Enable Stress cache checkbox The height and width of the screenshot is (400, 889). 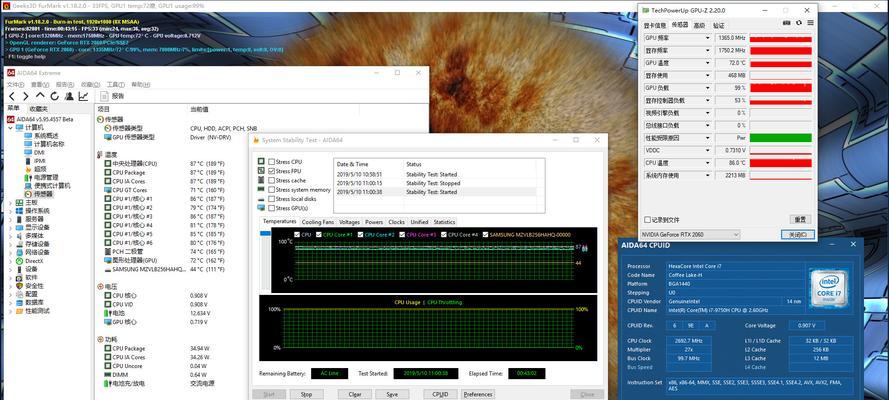click(272, 180)
